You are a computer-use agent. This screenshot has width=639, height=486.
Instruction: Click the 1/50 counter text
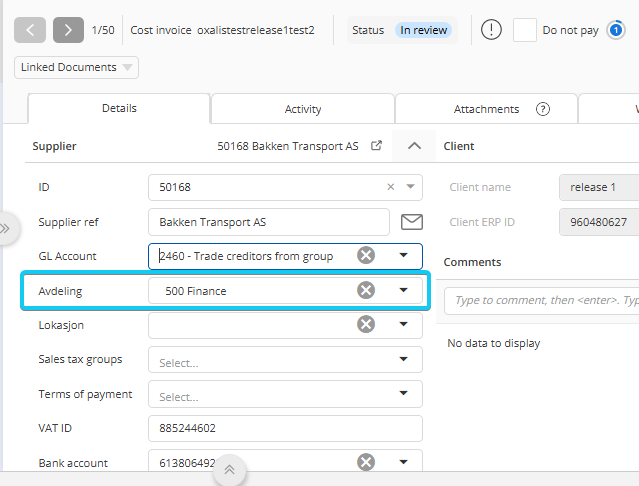(x=103, y=30)
